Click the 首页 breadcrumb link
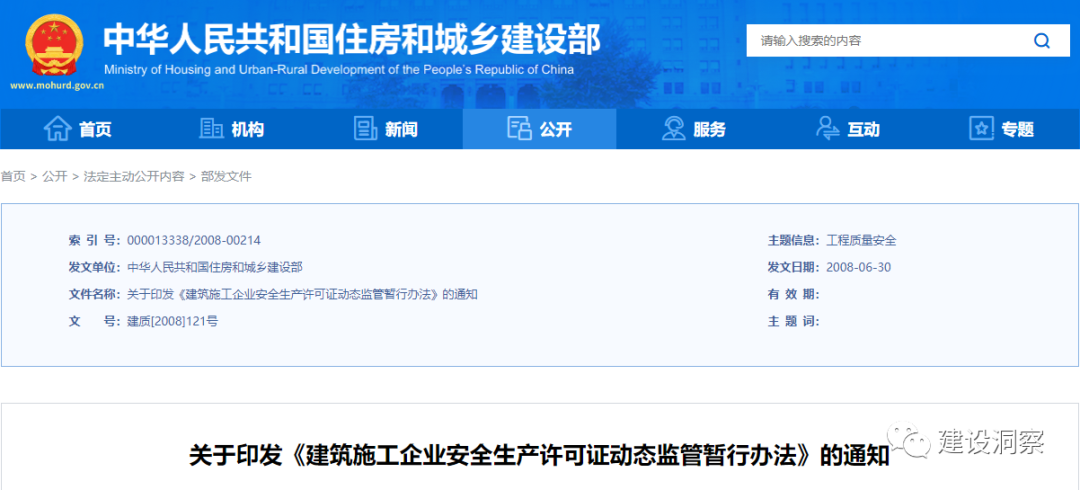This screenshot has height=490, width=1080. [x=13, y=176]
